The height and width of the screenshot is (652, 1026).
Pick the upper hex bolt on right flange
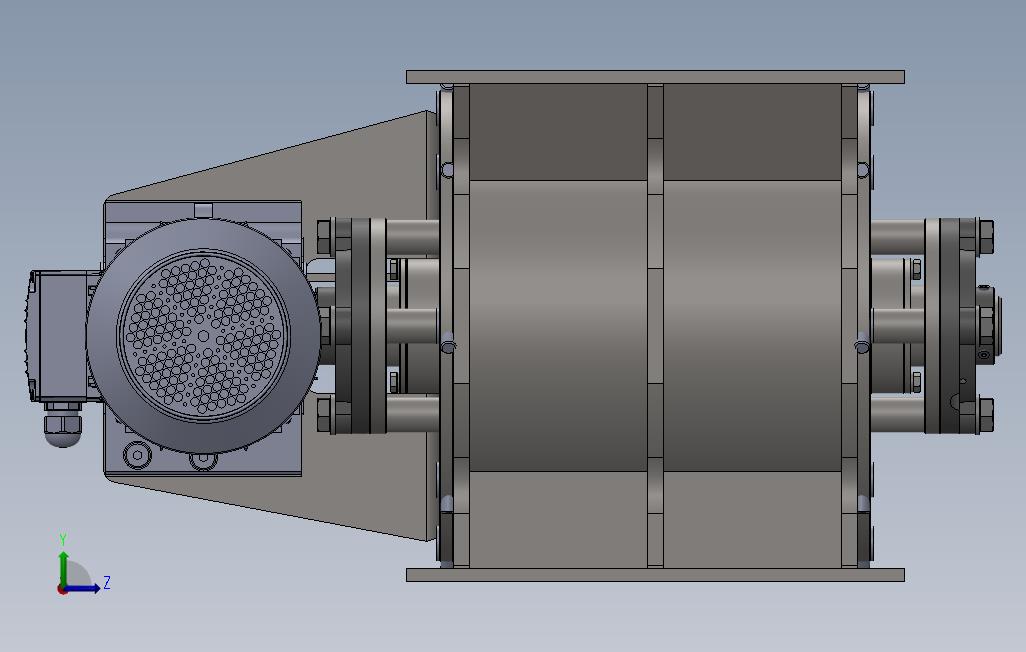[985, 237]
